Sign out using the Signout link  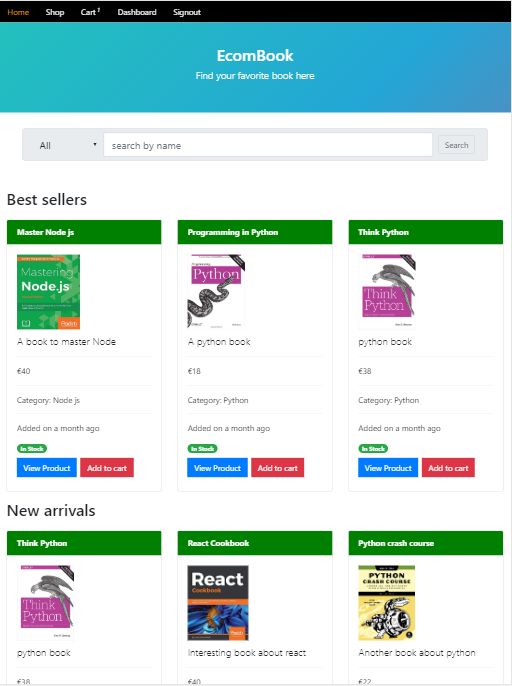coord(187,12)
